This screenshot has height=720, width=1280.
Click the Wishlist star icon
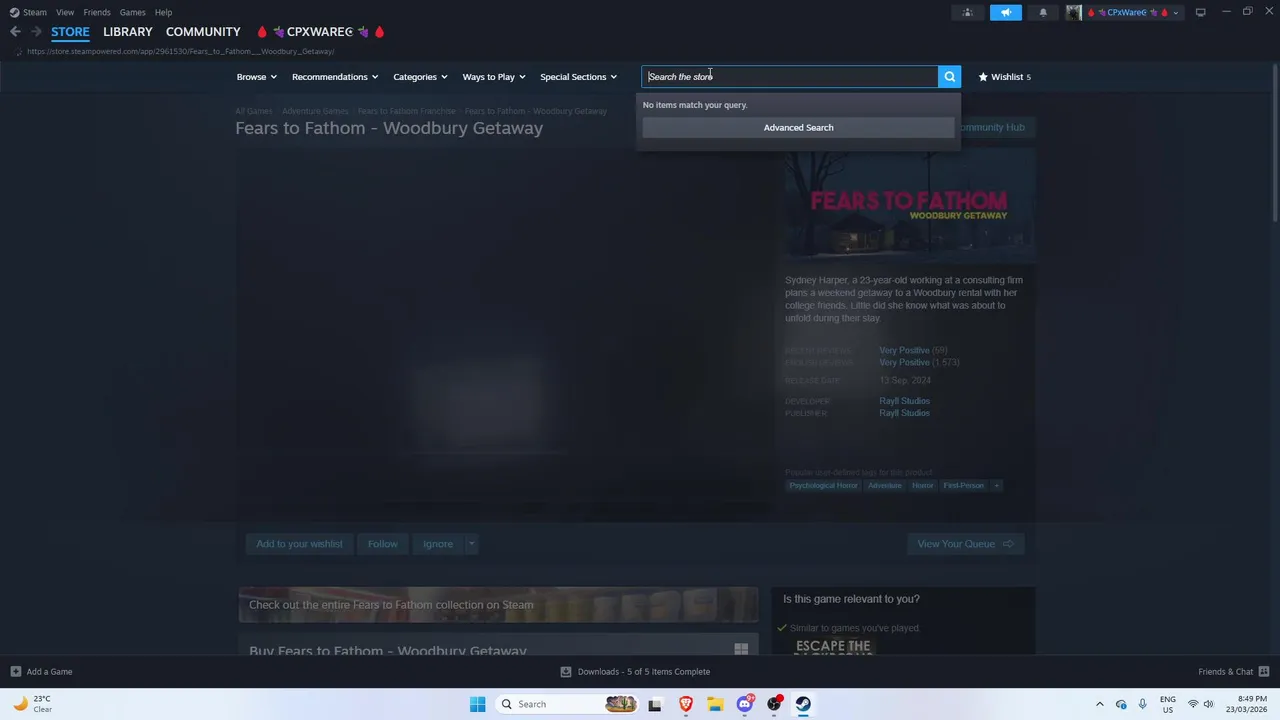point(983,77)
